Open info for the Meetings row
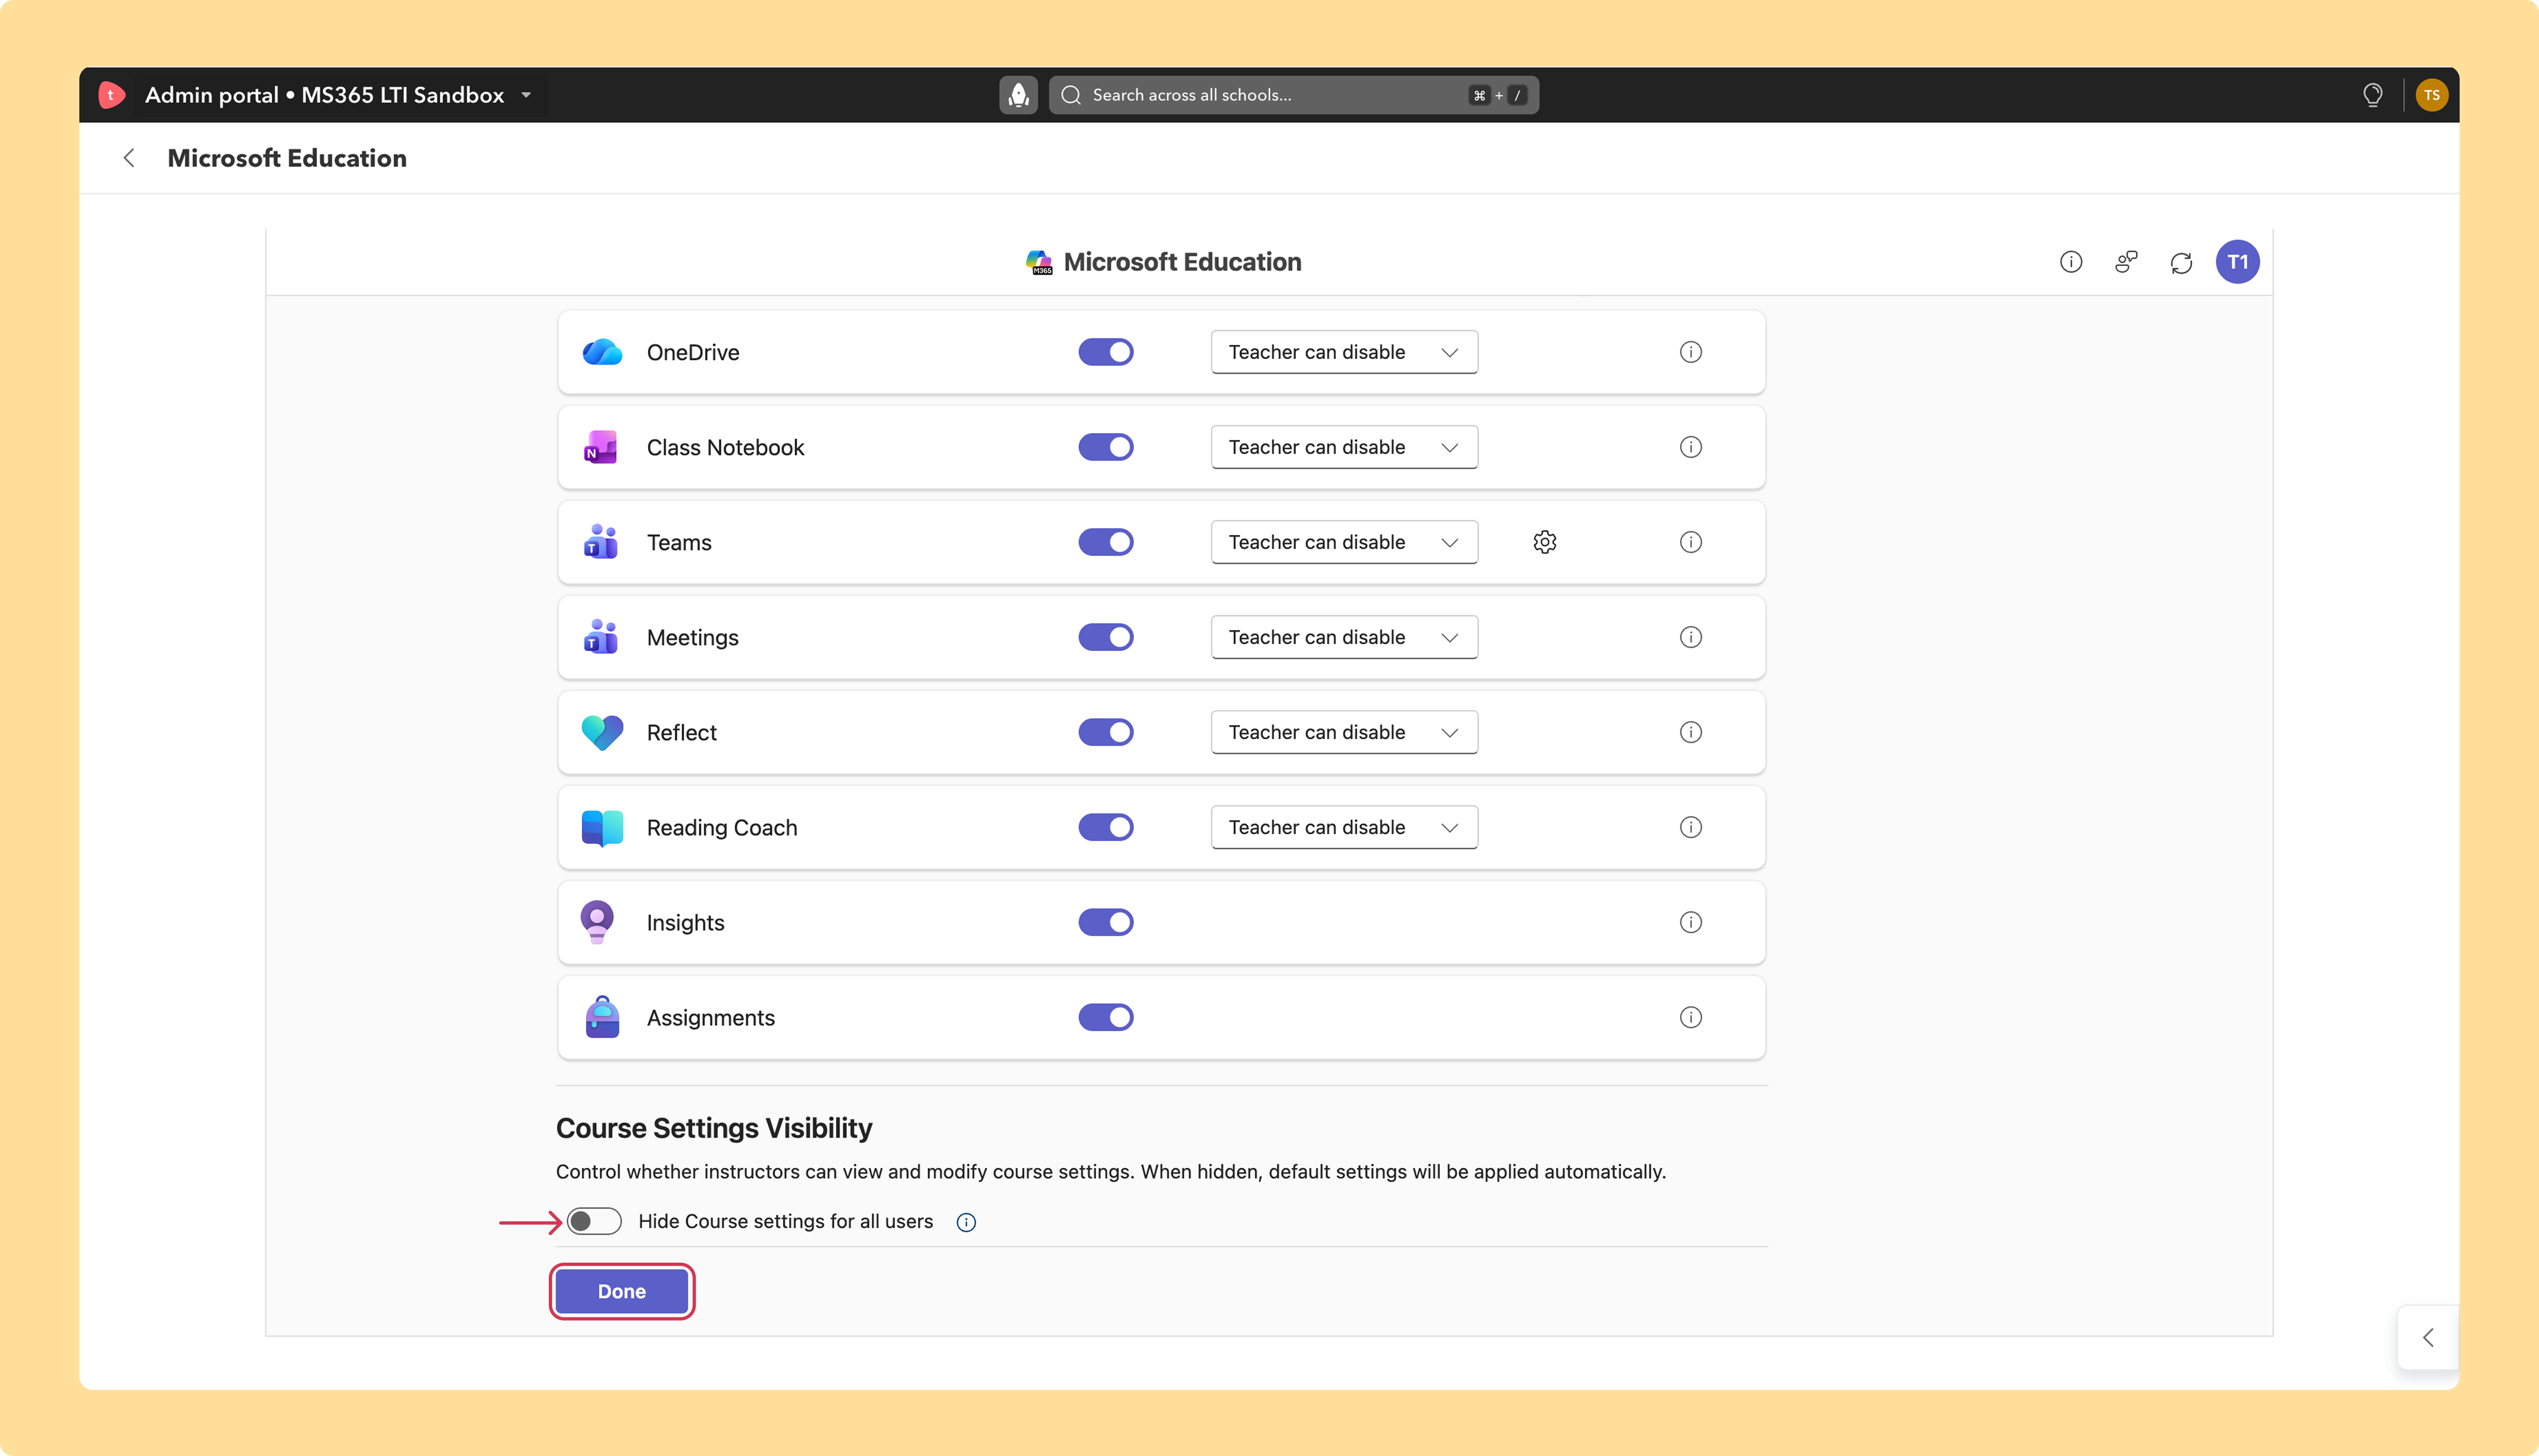Image resolution: width=2539 pixels, height=1456 pixels. (x=1690, y=637)
